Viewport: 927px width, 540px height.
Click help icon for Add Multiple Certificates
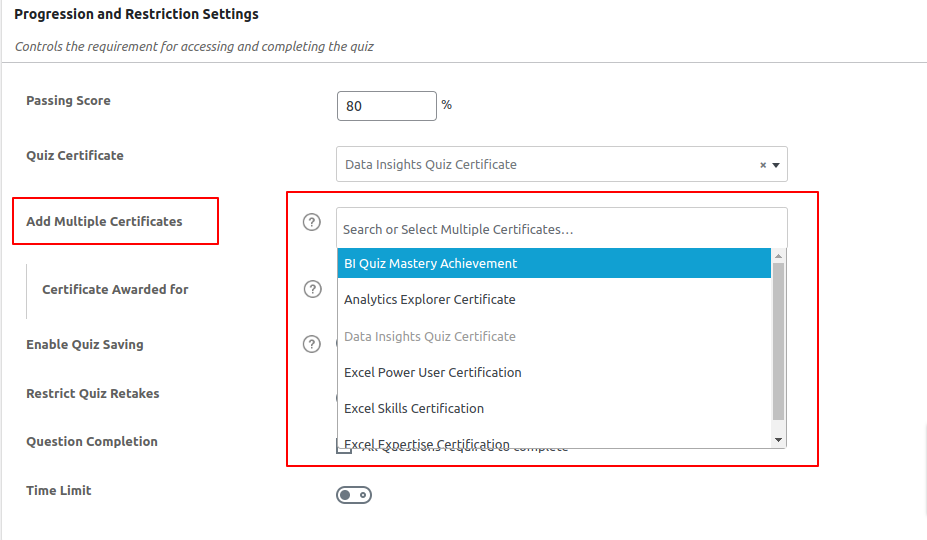pyautogui.click(x=312, y=222)
